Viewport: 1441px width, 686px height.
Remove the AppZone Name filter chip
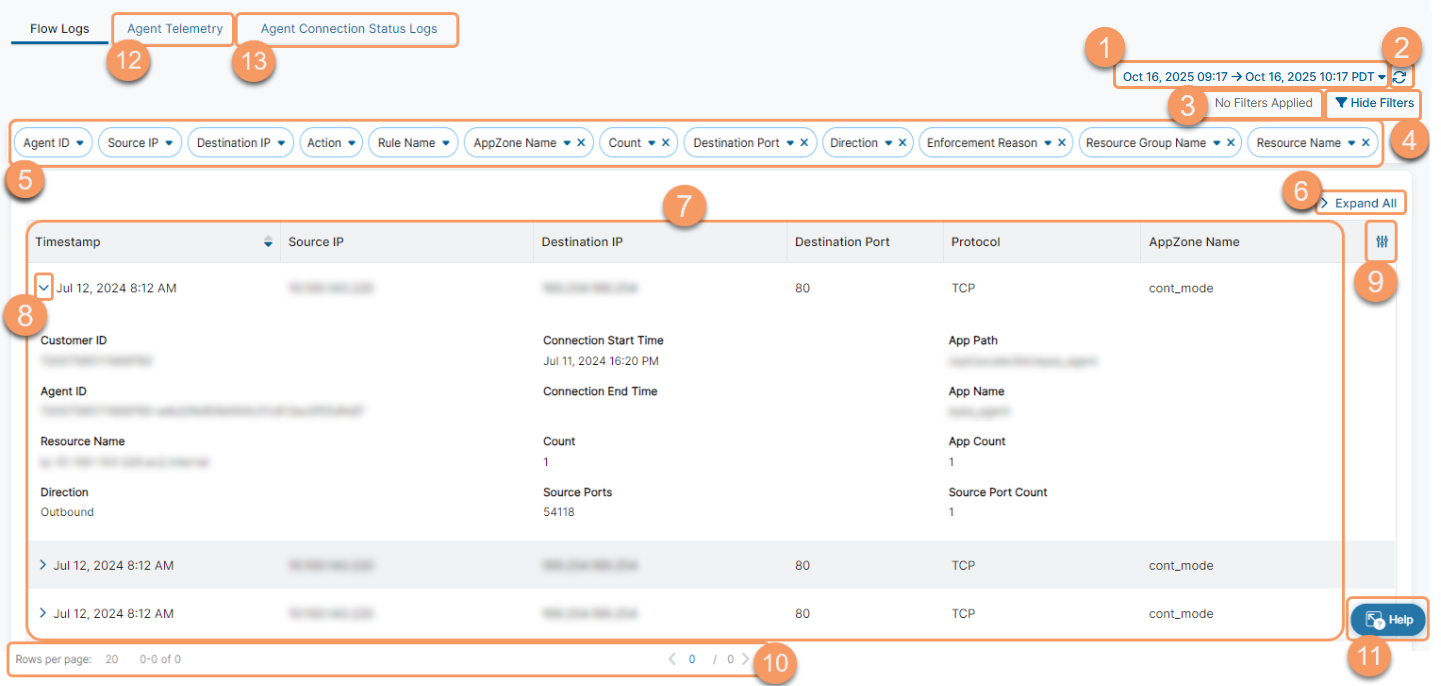581,143
